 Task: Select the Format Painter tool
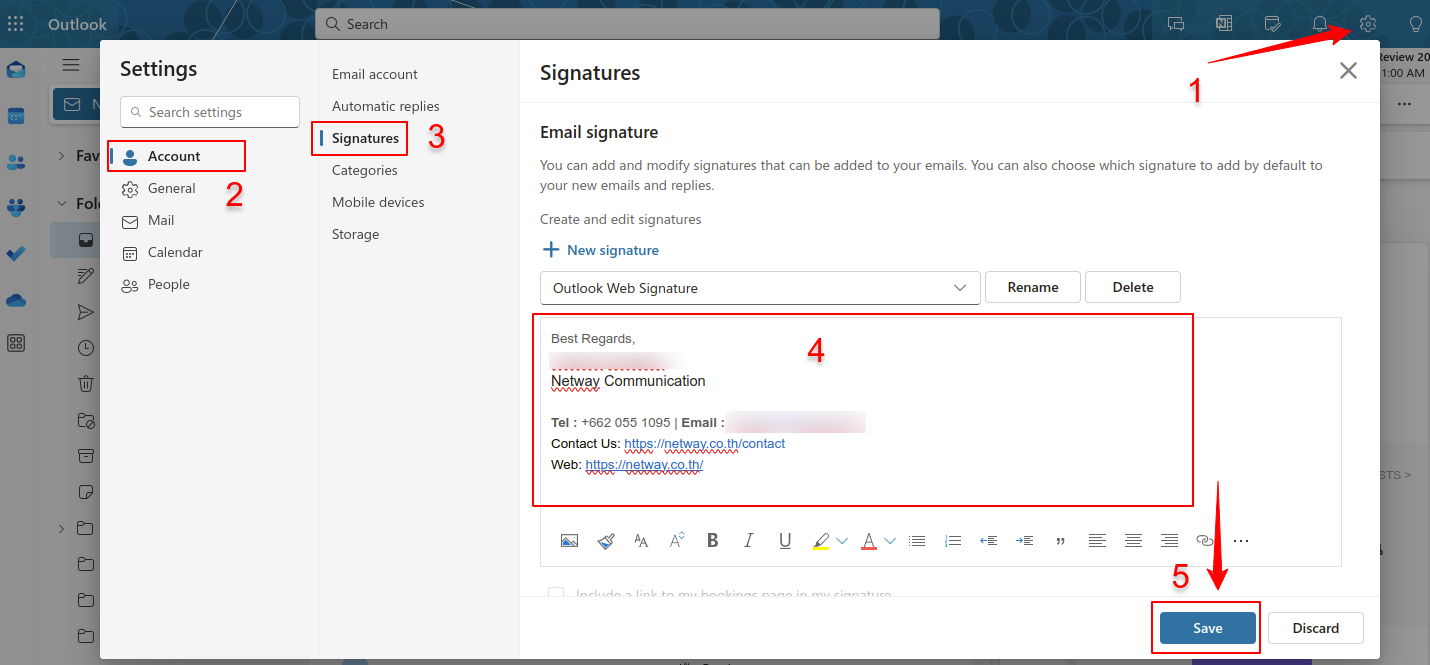(x=605, y=541)
